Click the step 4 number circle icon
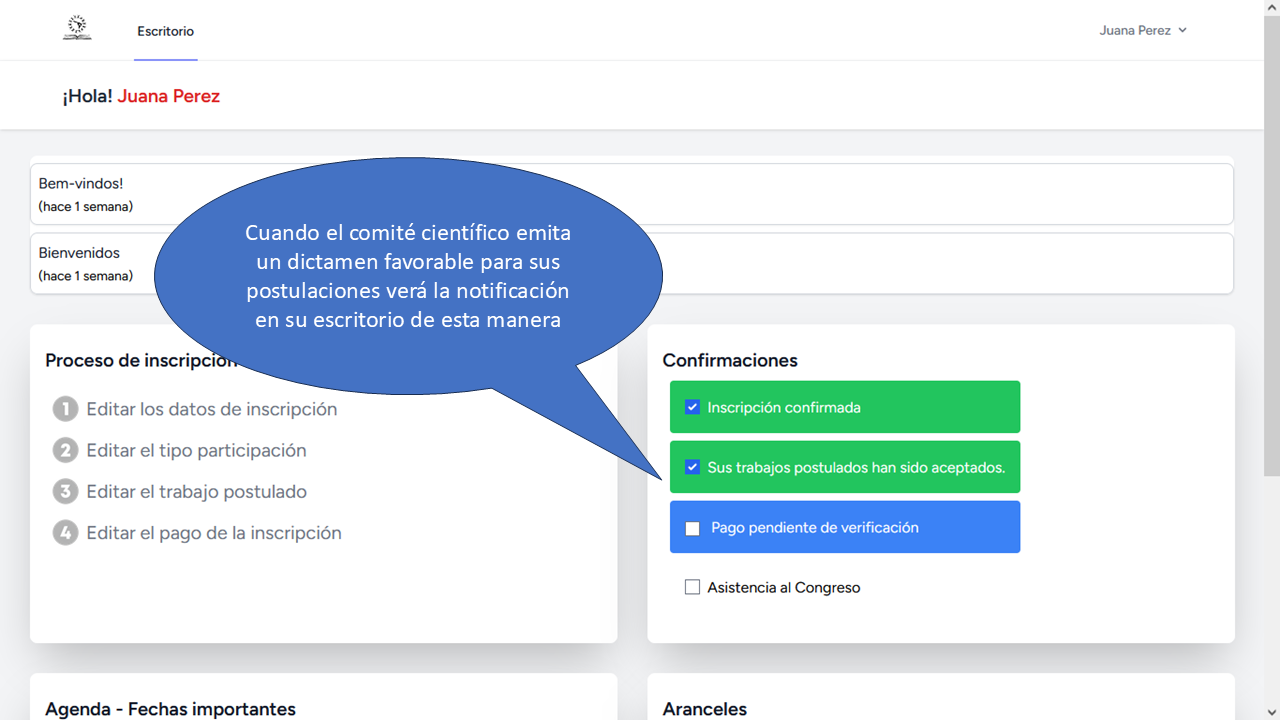 65,533
